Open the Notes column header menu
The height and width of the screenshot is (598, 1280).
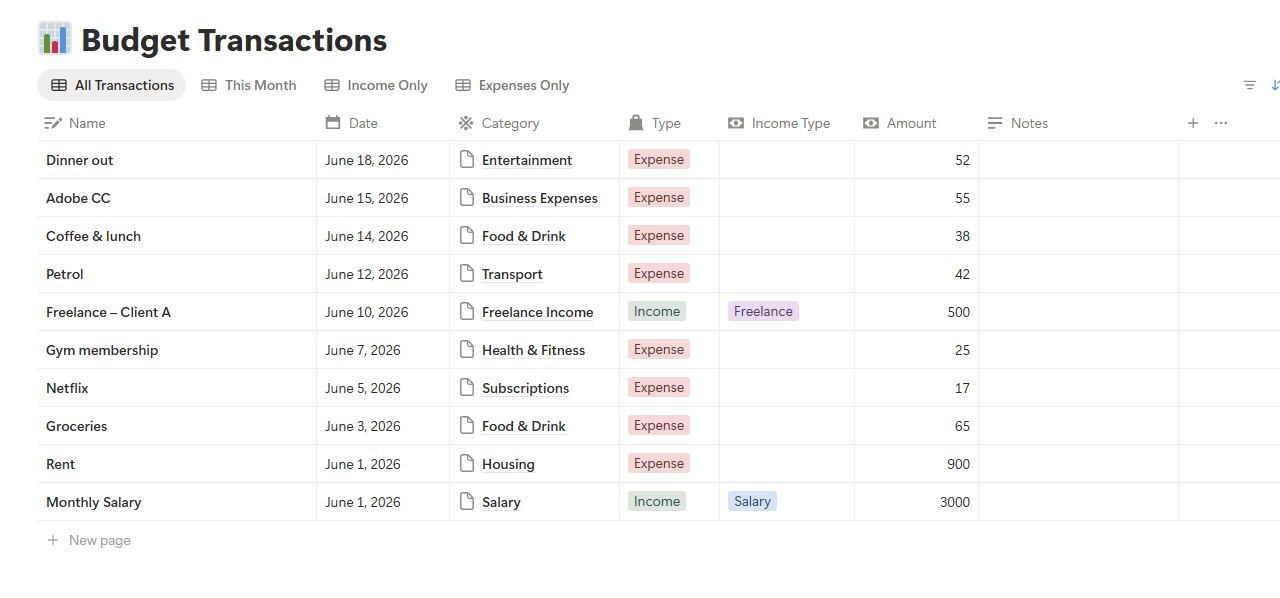[x=1079, y=123]
